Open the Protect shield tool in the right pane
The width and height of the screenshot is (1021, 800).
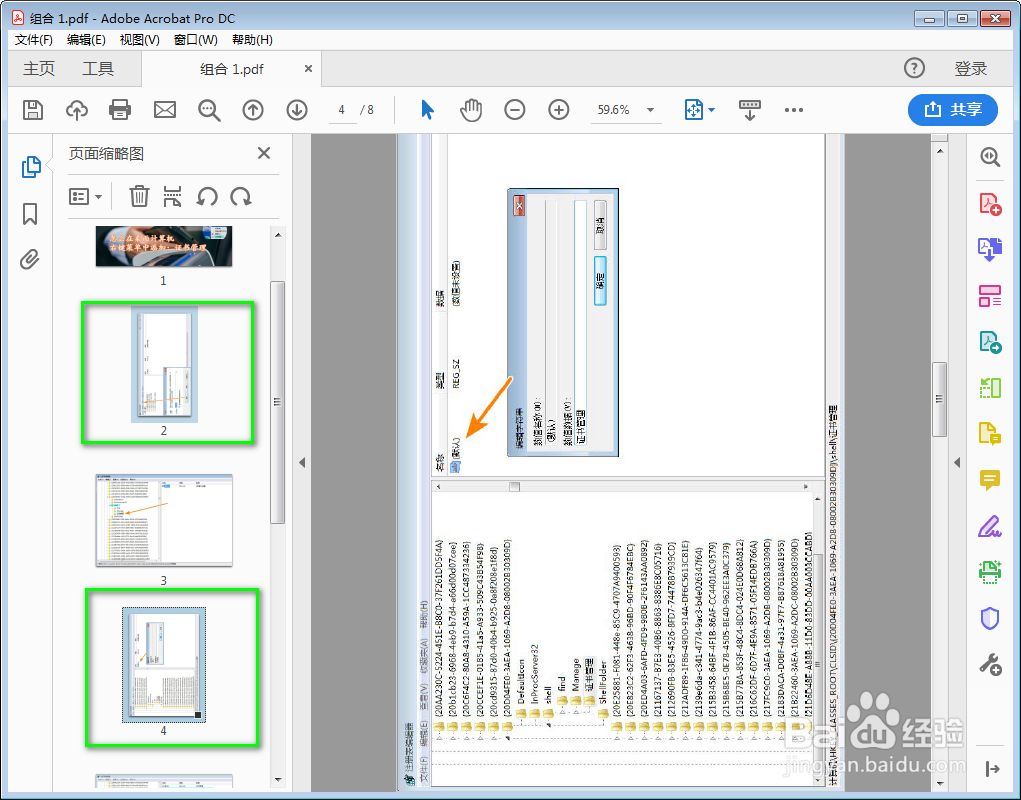tap(990, 618)
